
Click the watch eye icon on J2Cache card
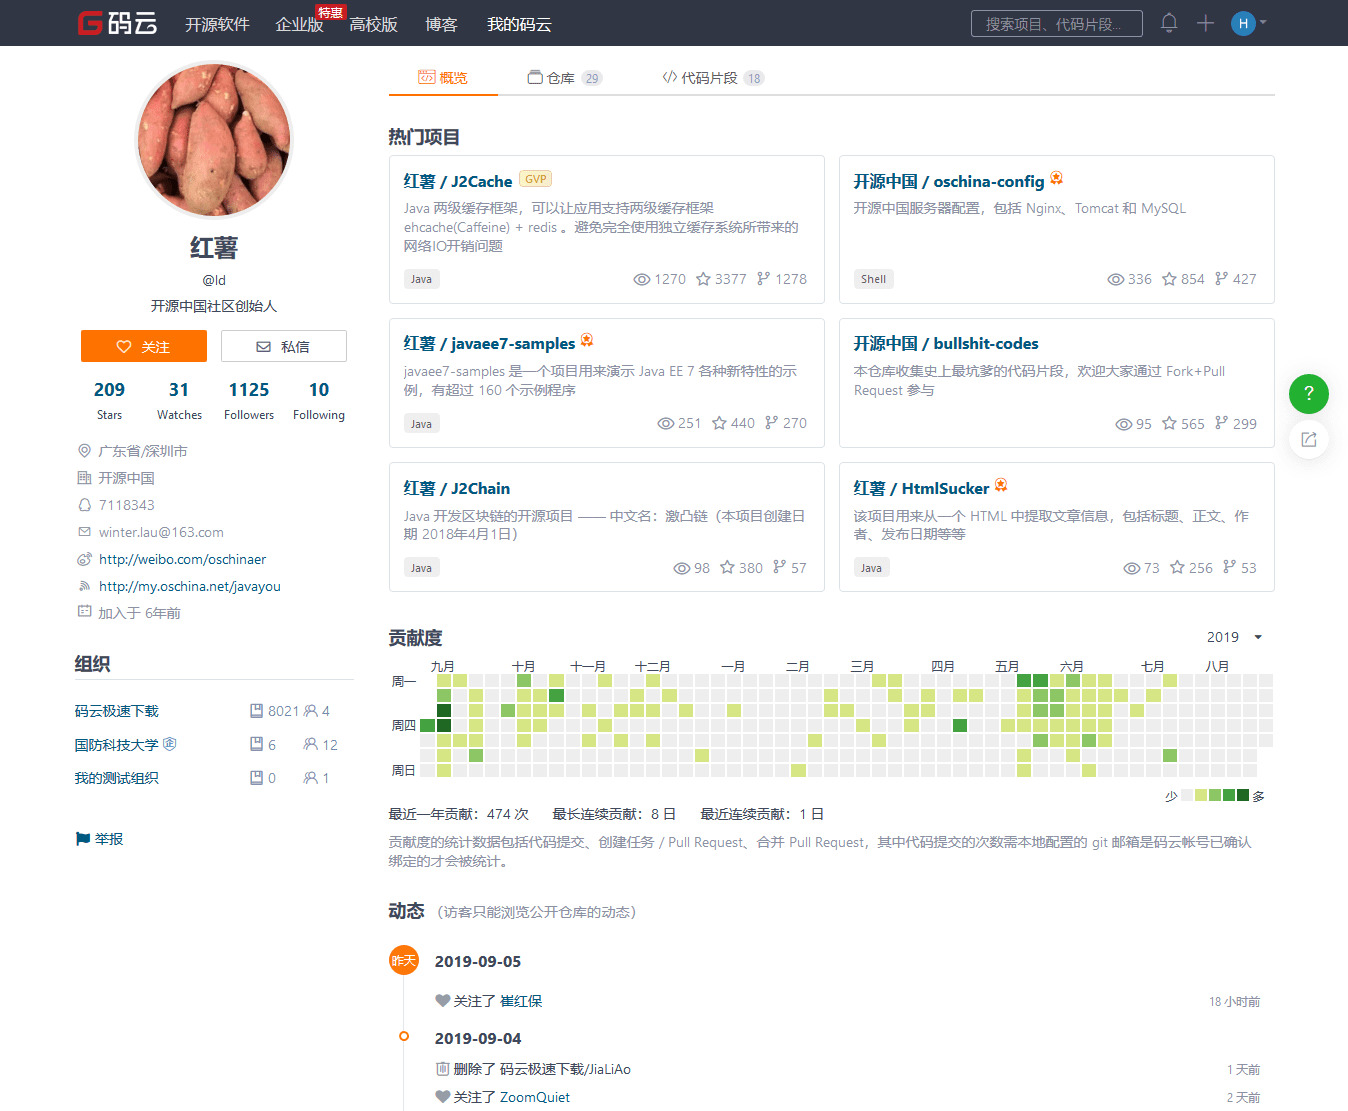coord(642,279)
